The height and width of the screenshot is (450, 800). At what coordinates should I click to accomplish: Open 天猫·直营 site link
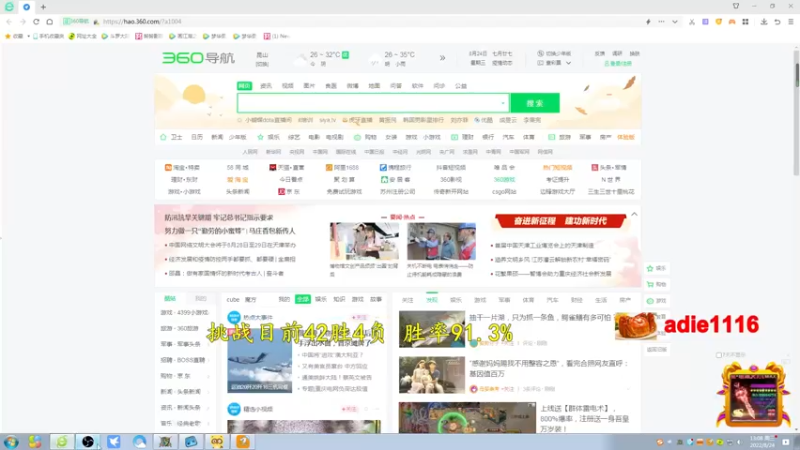287,167
